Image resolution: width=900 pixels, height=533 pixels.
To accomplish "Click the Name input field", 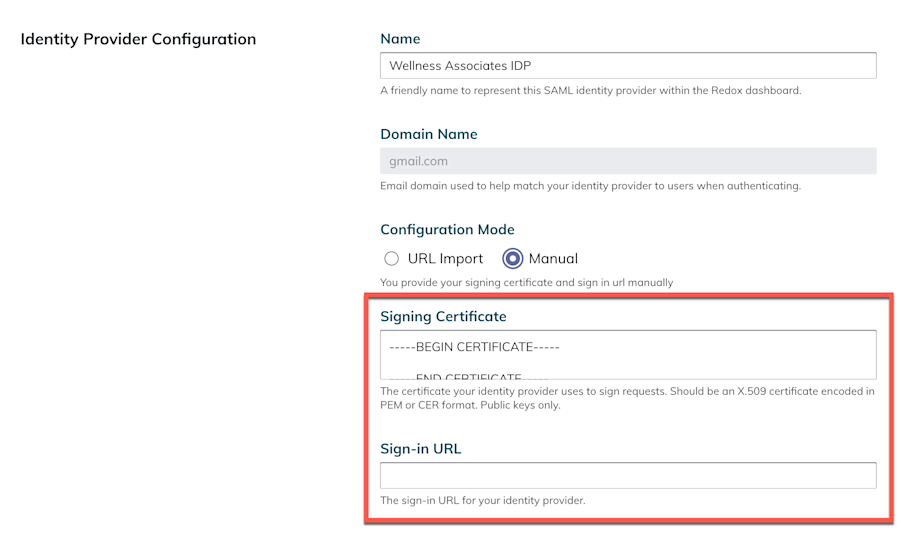I will pyautogui.click(x=628, y=65).
